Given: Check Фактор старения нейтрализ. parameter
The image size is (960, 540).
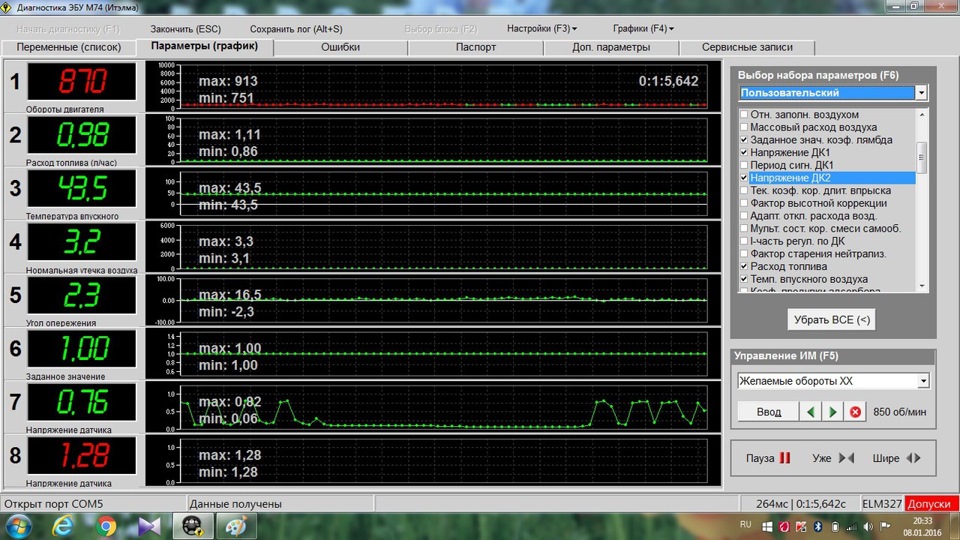Looking at the screenshot, I should coord(744,253).
